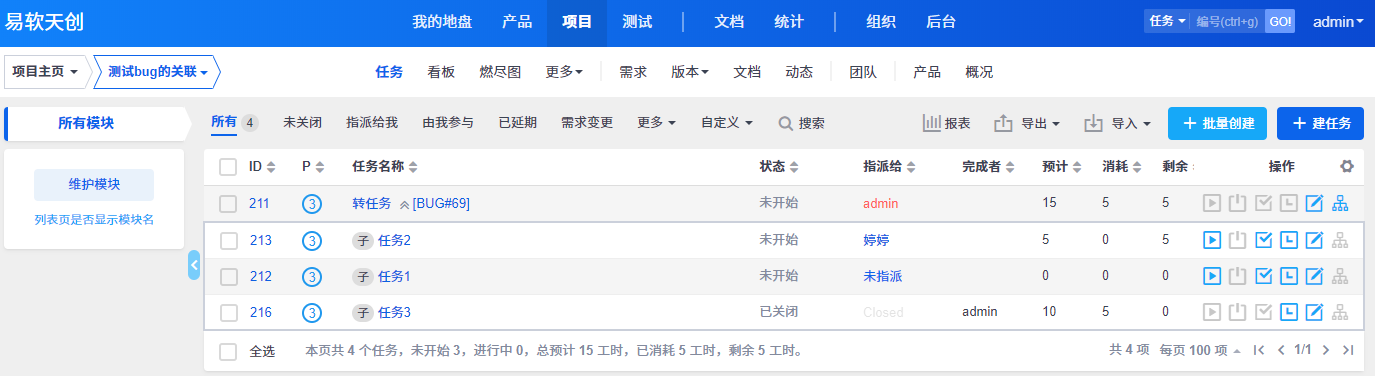Tick the checkbox for task 216

click(228, 312)
